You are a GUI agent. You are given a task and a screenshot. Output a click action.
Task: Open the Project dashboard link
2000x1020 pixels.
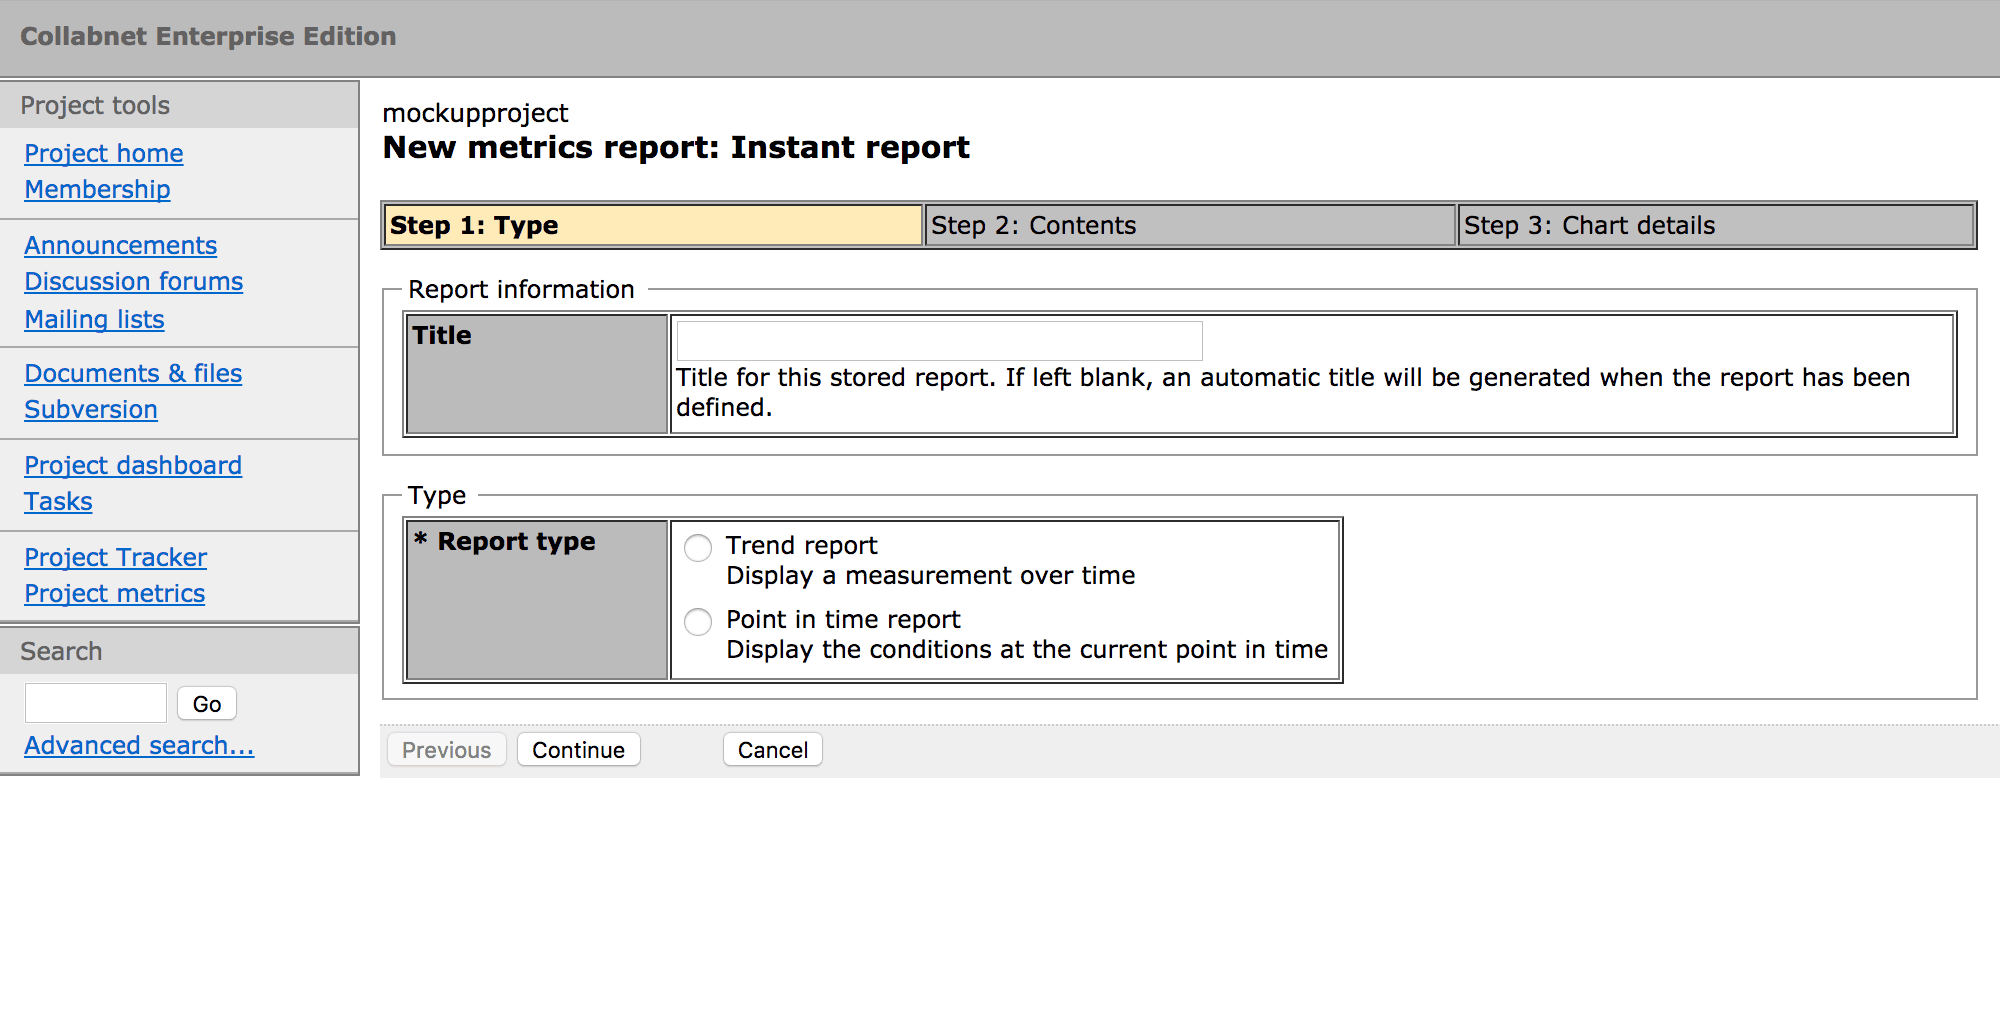click(133, 466)
